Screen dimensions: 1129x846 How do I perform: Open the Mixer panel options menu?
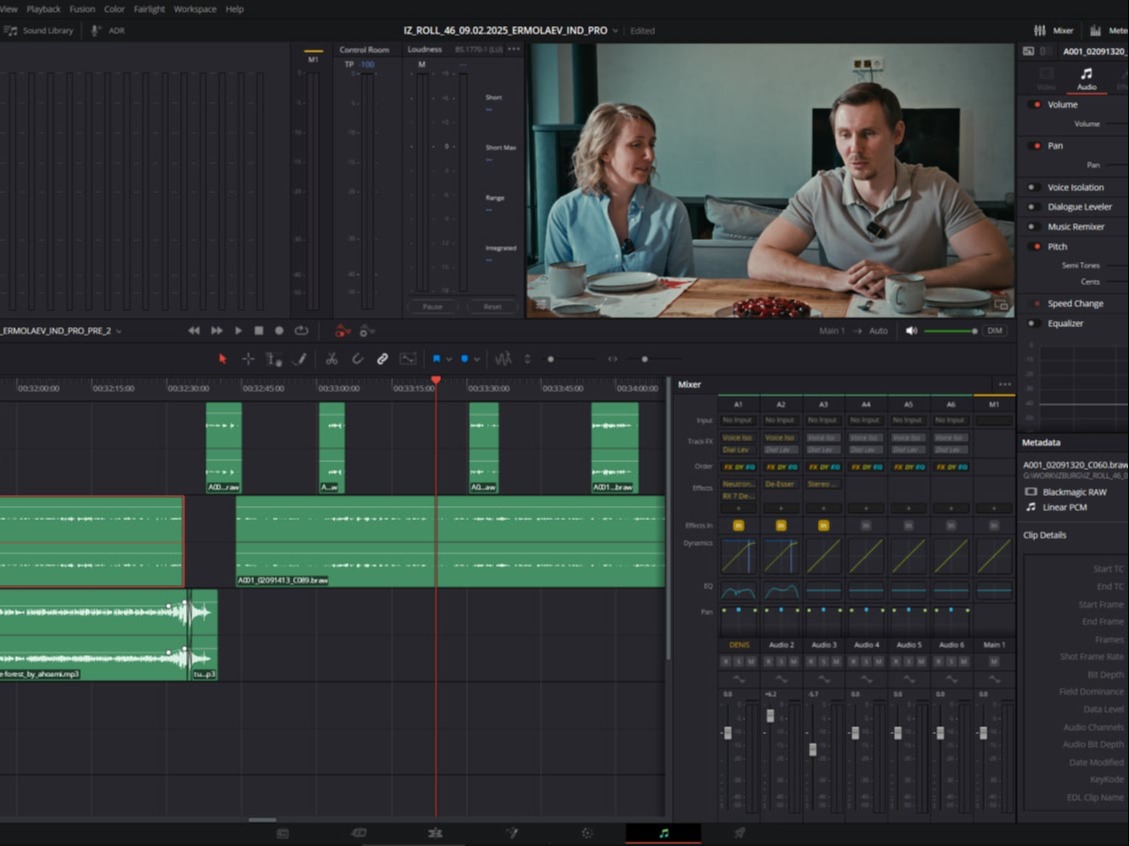[x=1005, y=384]
